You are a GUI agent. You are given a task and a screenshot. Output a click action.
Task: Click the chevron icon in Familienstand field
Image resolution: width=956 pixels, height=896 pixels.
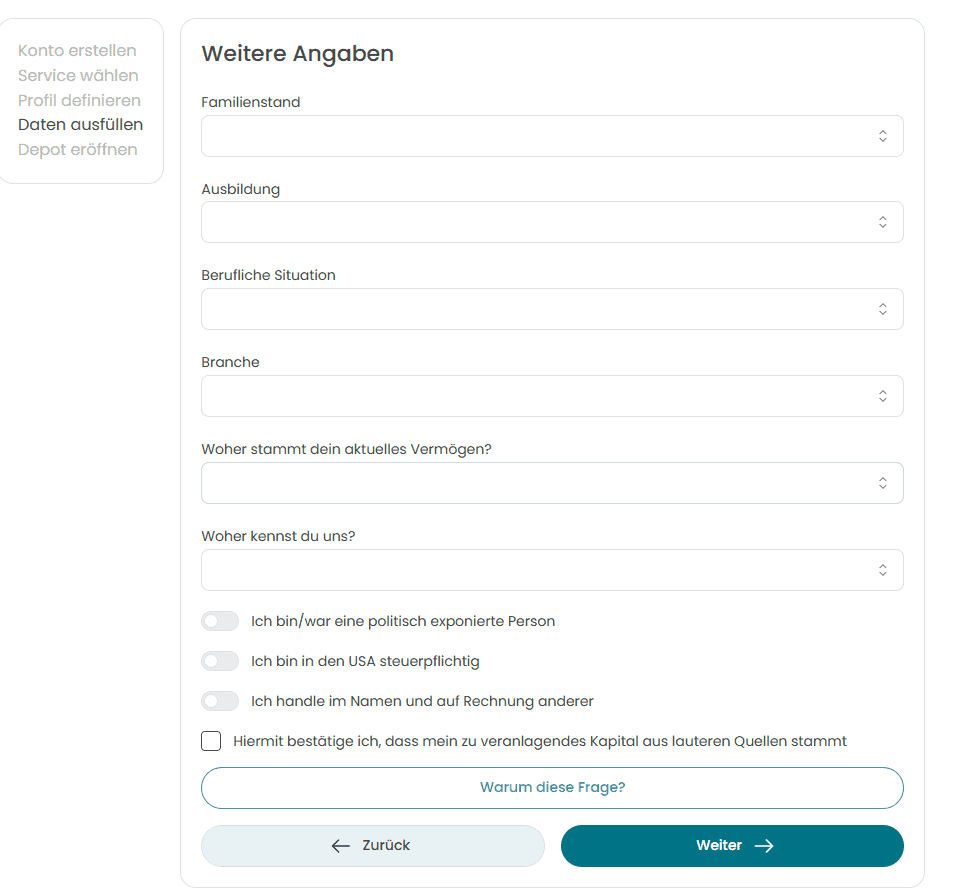(882, 136)
